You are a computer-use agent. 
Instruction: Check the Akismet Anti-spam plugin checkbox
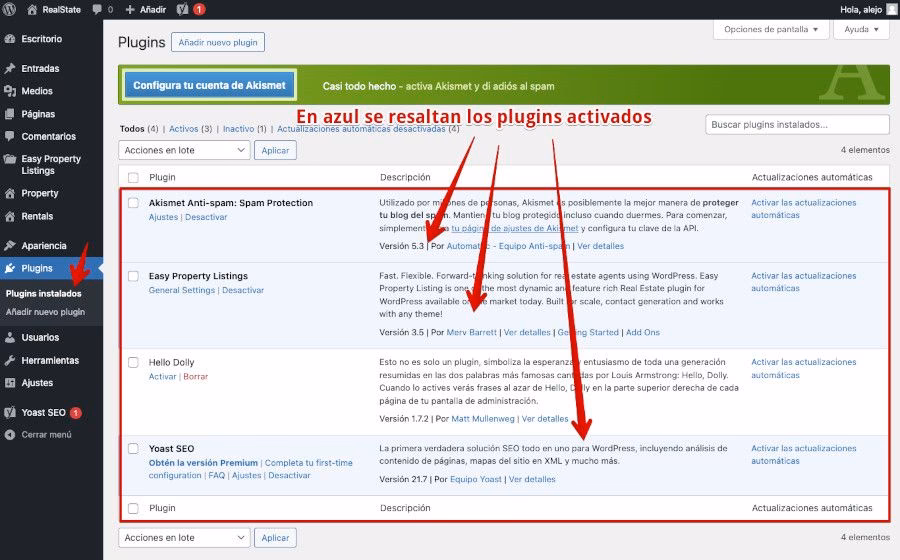(x=133, y=203)
